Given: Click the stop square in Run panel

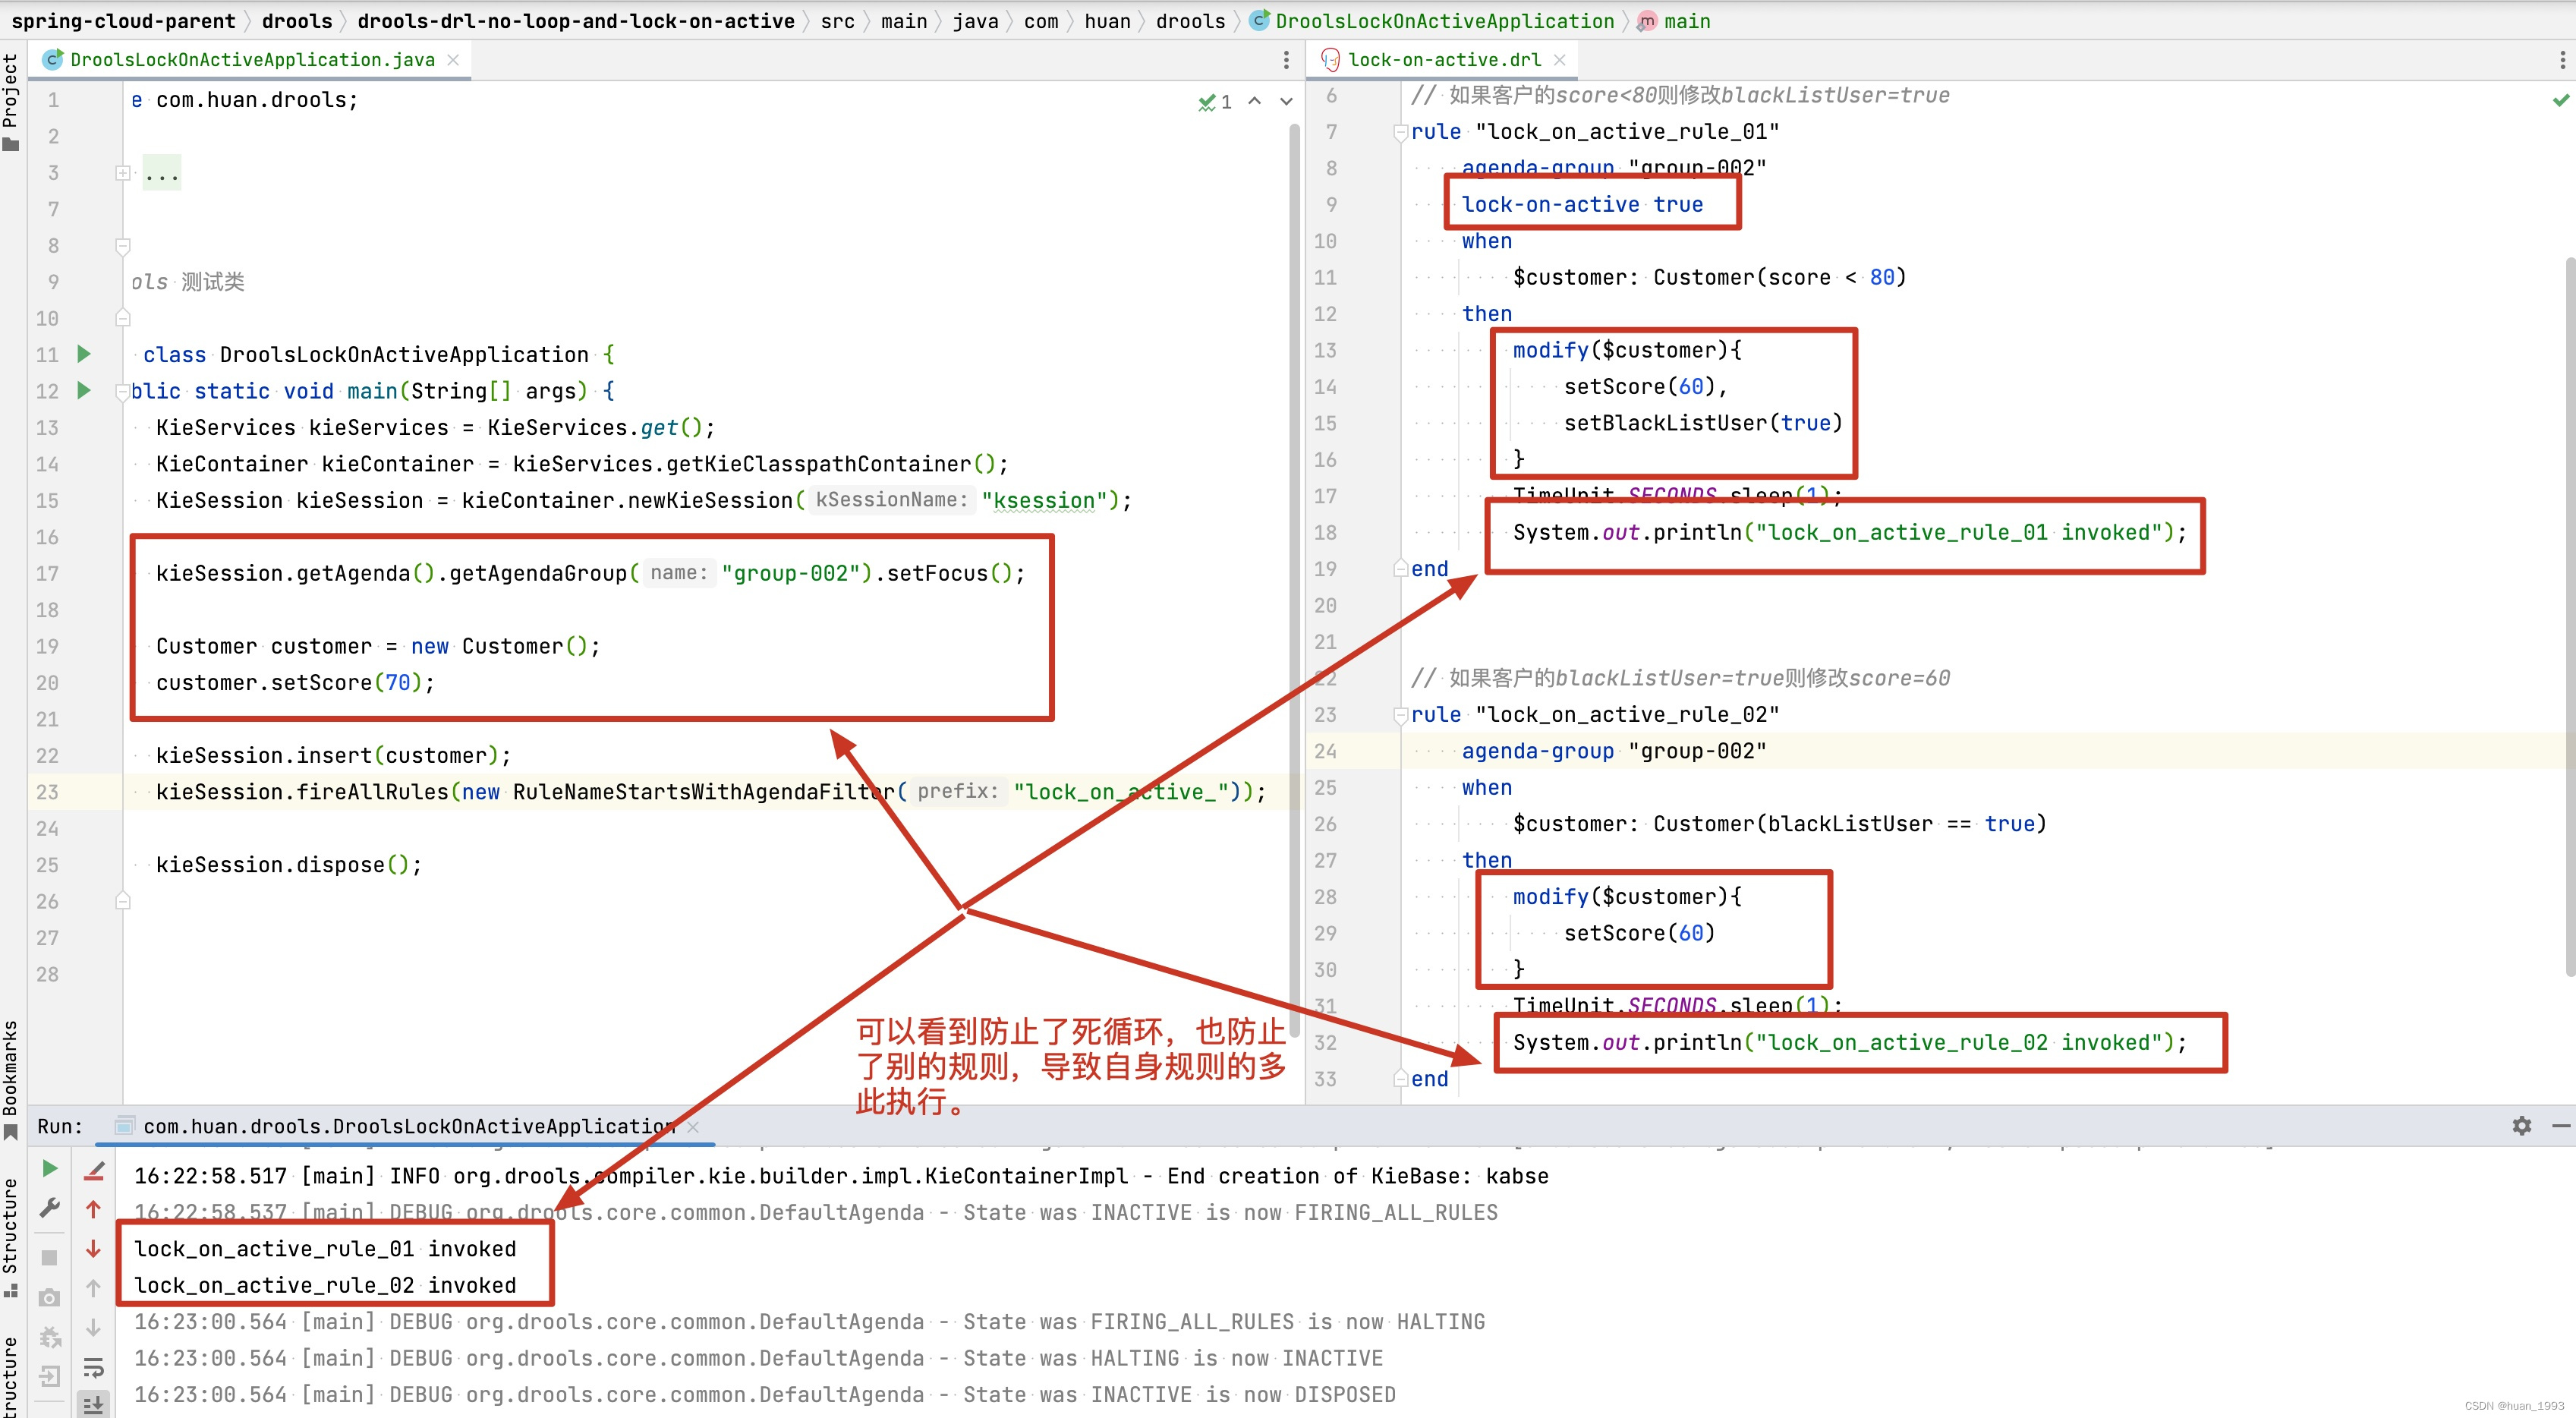Looking at the screenshot, I should click(x=49, y=1257).
